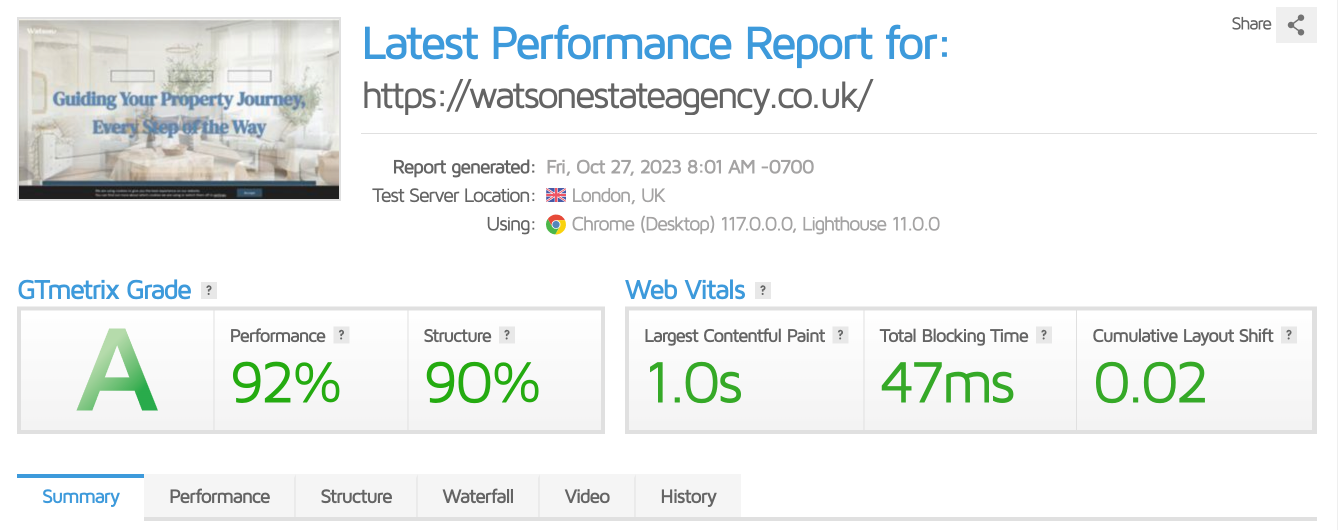Click help icon beside Structure score
The image size is (1338, 530).
pyautogui.click(x=507, y=336)
